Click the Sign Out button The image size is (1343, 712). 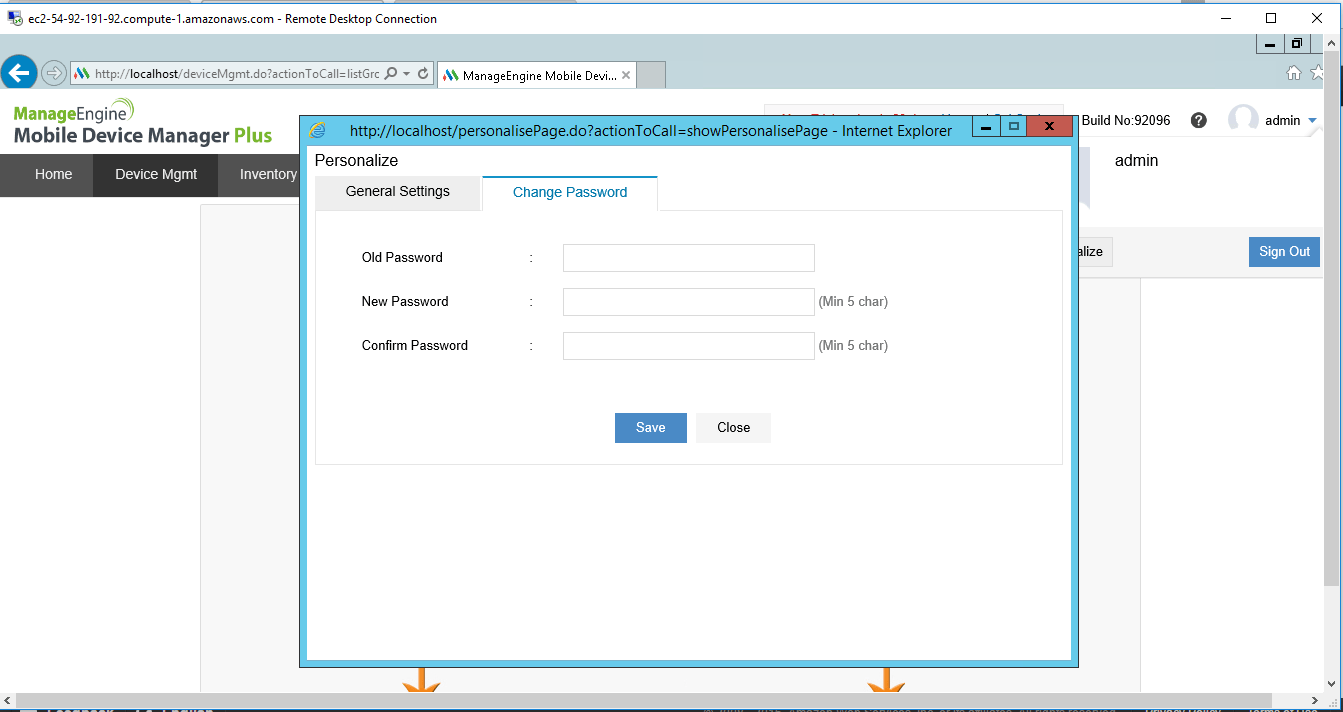[1283, 251]
